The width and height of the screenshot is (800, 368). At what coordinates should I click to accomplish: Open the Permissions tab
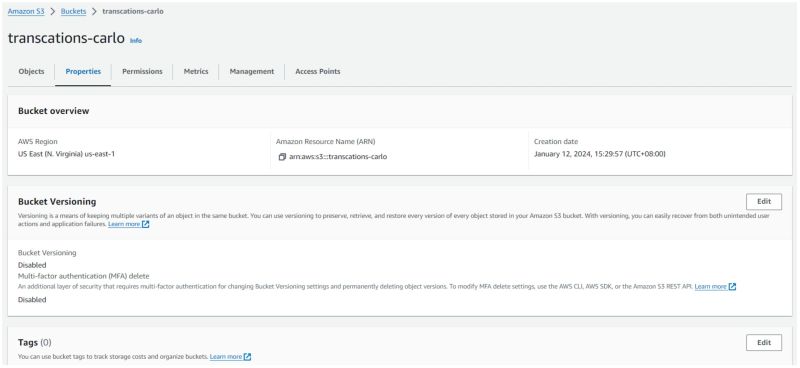coord(142,71)
